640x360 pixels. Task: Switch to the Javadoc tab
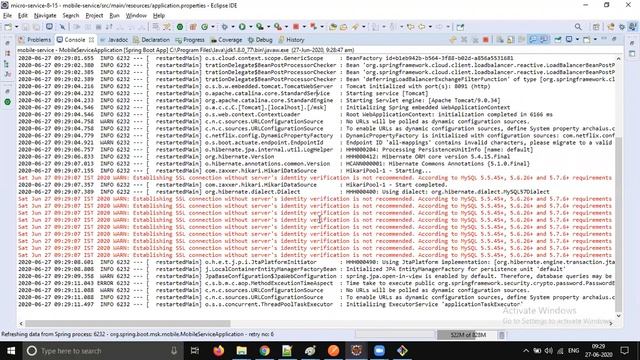click(114, 40)
